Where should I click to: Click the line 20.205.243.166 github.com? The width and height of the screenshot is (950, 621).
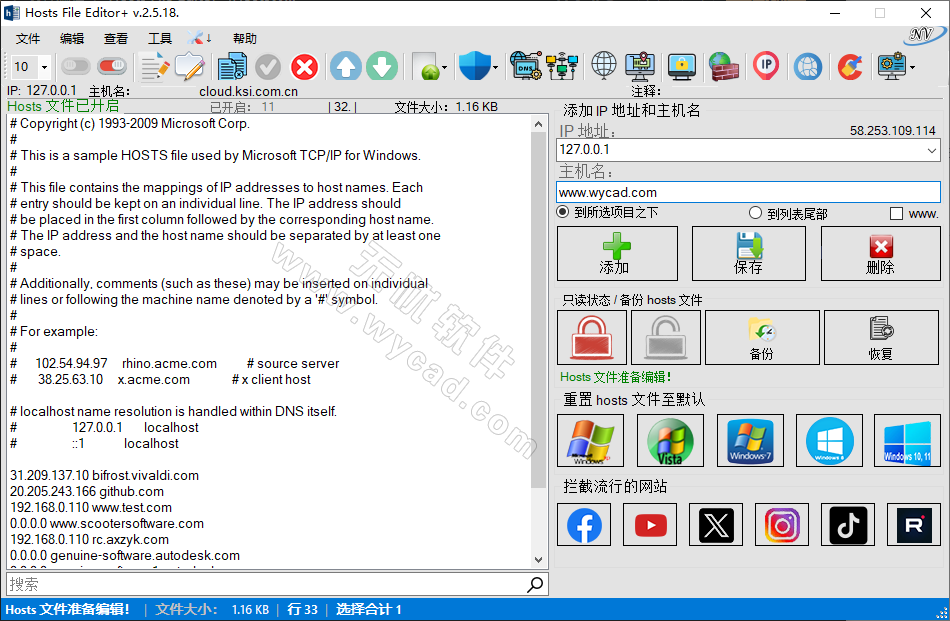point(87,491)
